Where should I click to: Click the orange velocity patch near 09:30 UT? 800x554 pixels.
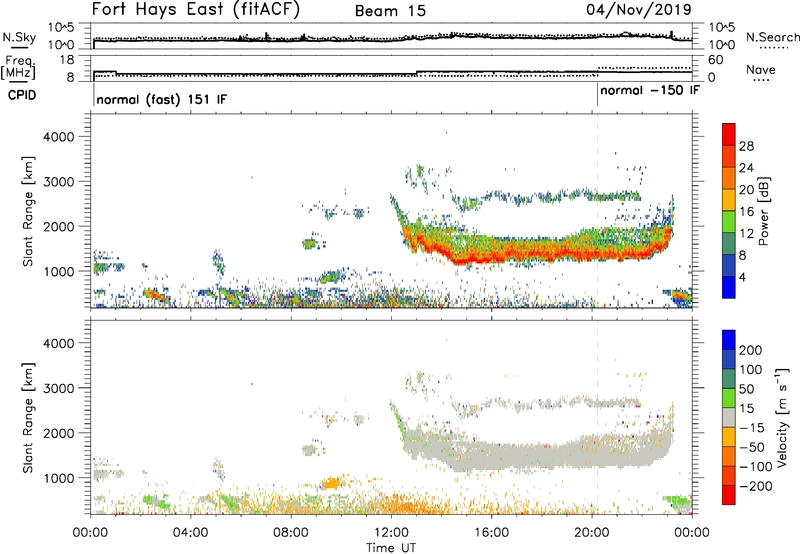[331, 482]
